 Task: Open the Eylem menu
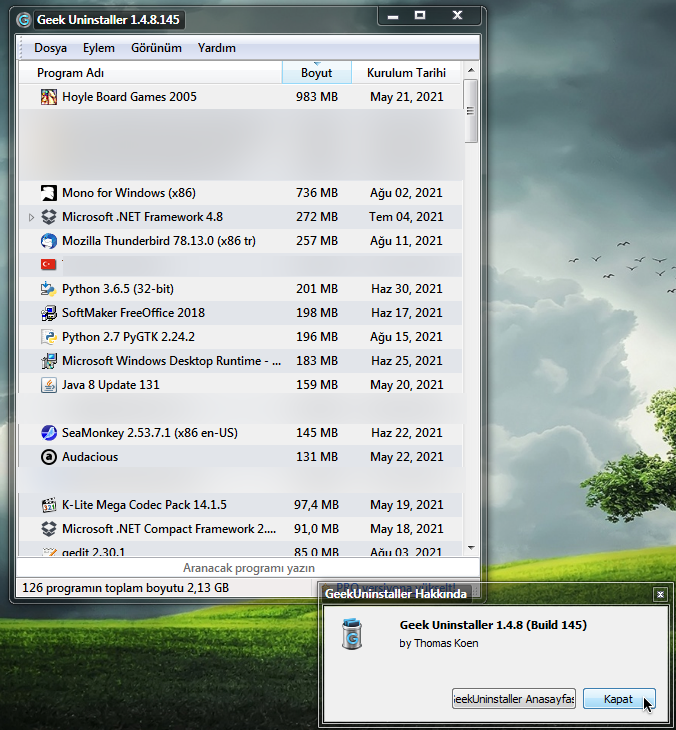point(99,48)
